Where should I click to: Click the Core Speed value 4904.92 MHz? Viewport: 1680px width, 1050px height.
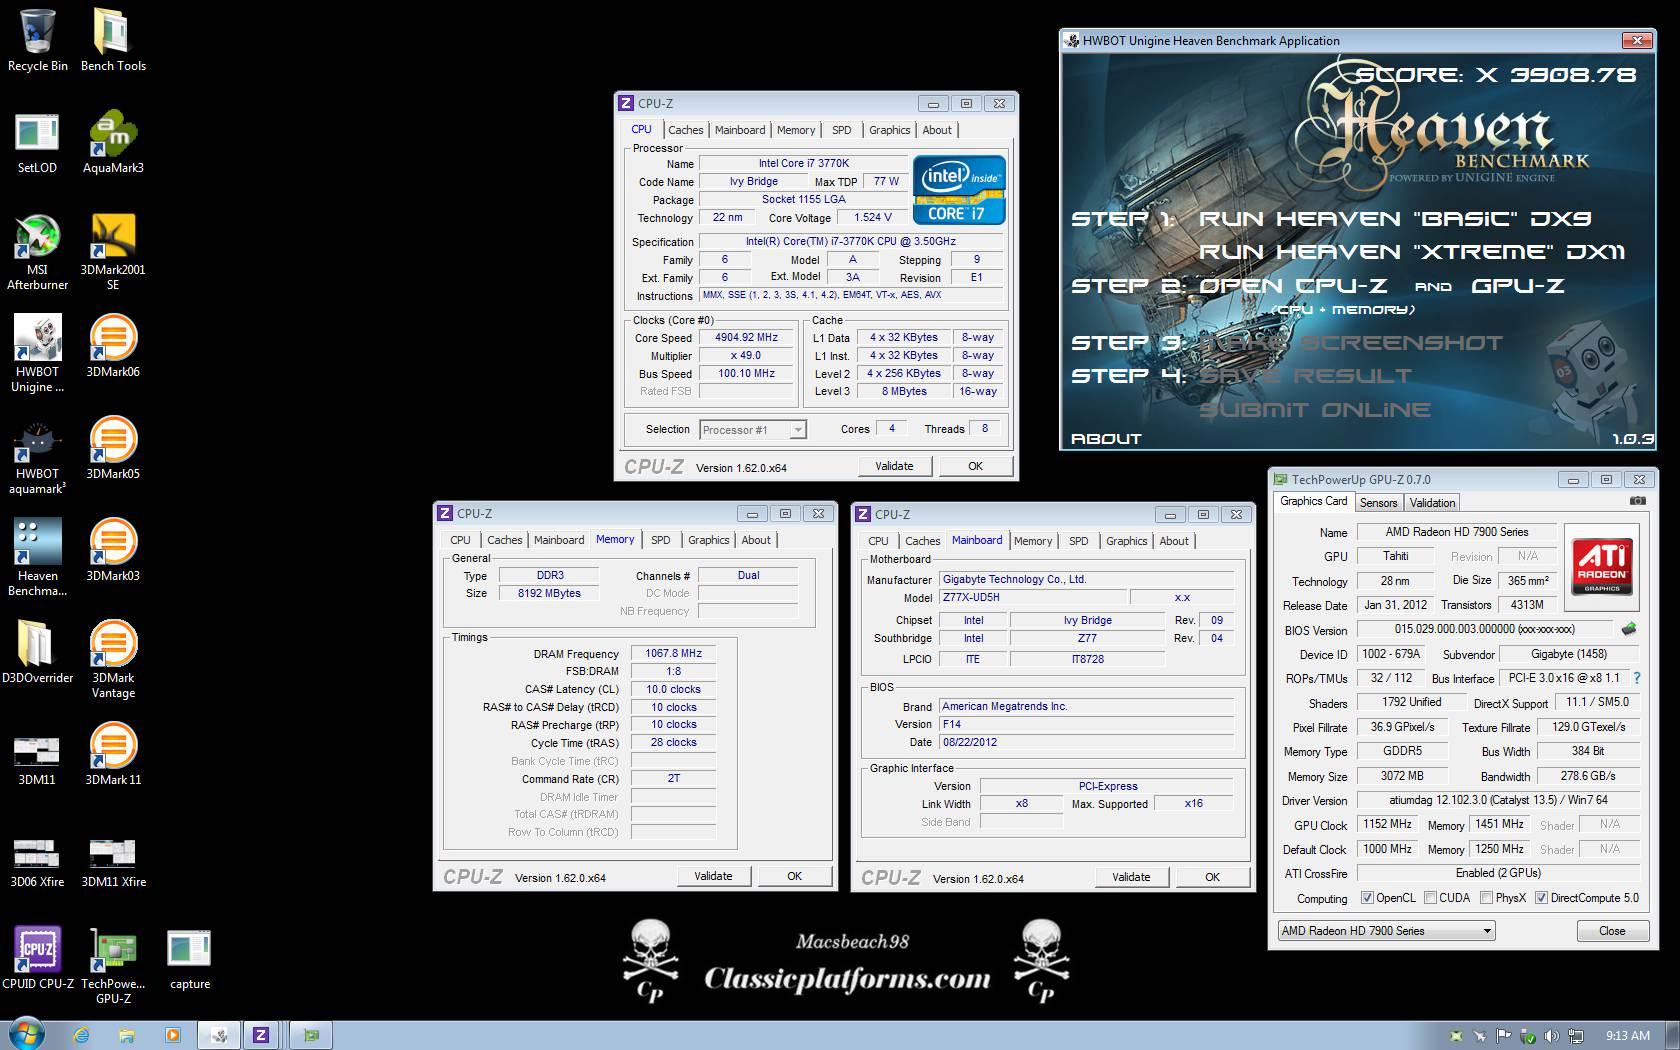pos(746,338)
